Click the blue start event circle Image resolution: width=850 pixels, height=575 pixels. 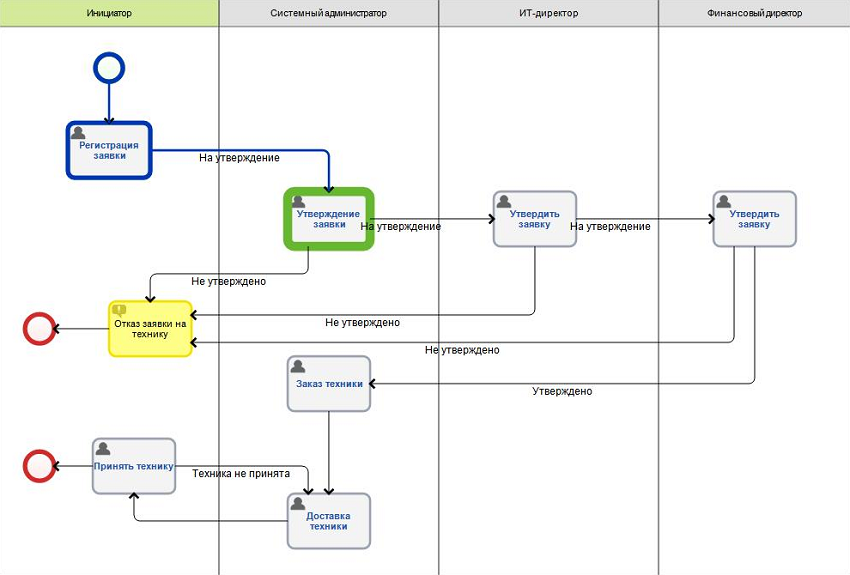(109, 68)
